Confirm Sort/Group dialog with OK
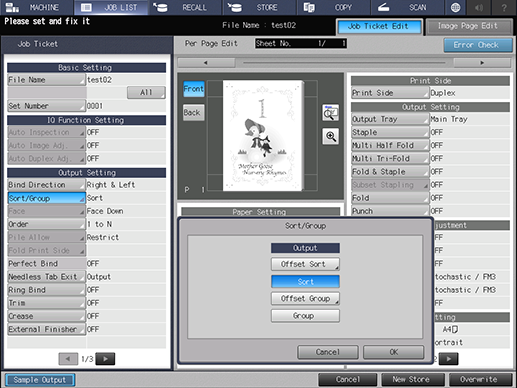Screen dimensions: 517x388 [394, 352]
